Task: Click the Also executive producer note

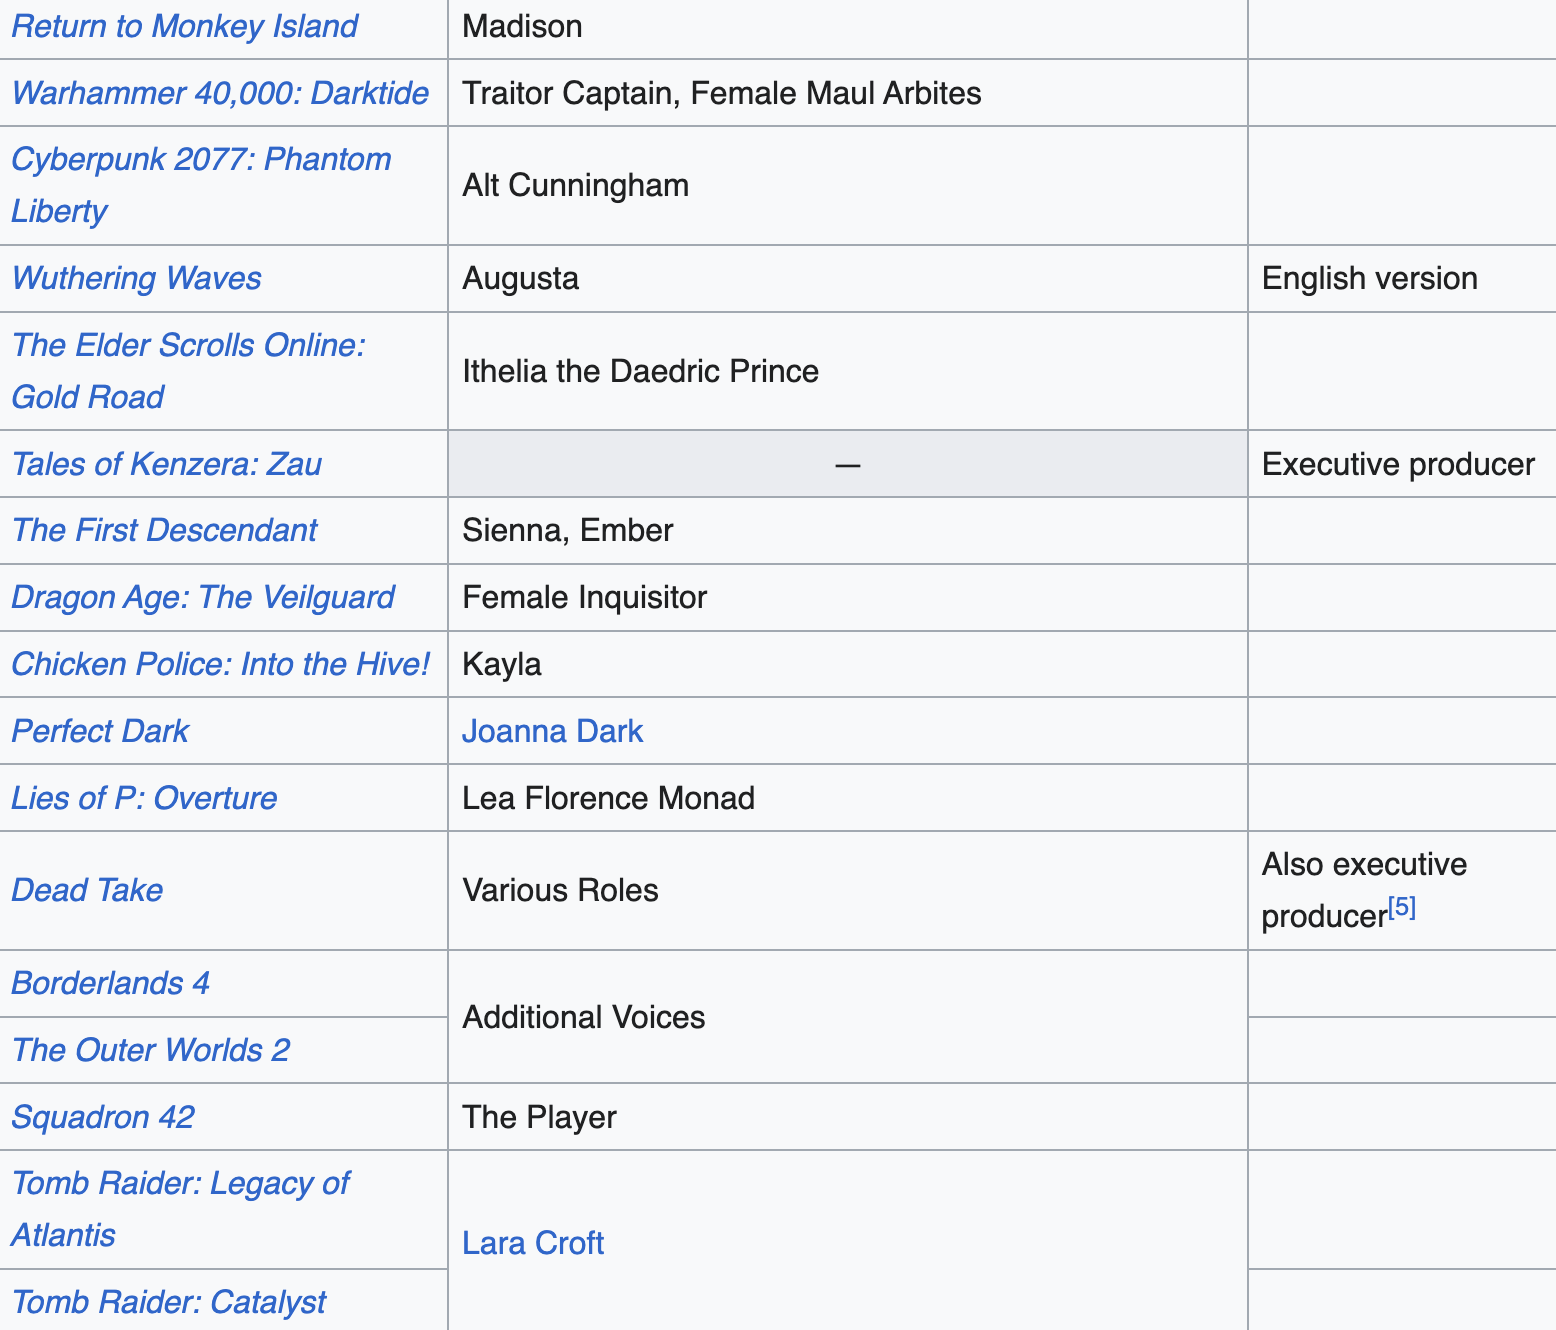Action: [1365, 890]
